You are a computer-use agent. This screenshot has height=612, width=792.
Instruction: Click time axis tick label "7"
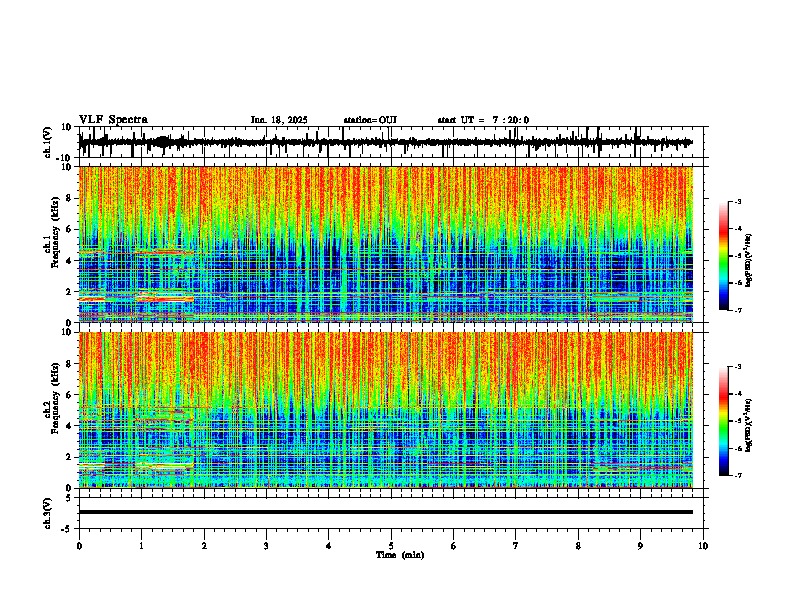516,546
